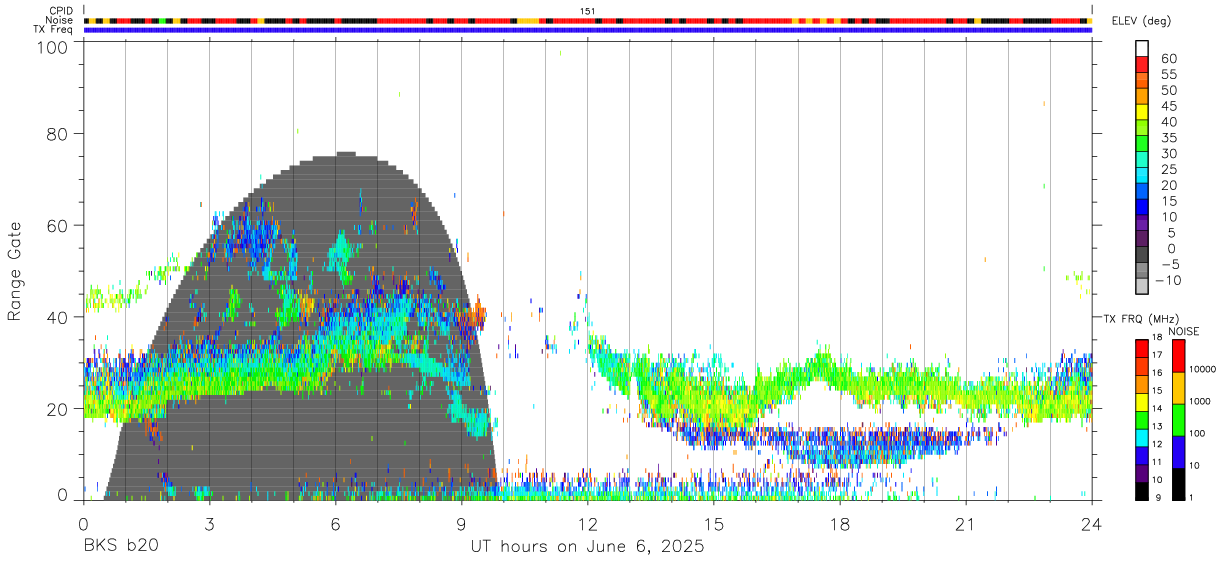Click the "10000" label on NOISE scale
Screen dimensions: 1228x567
click(1202, 369)
